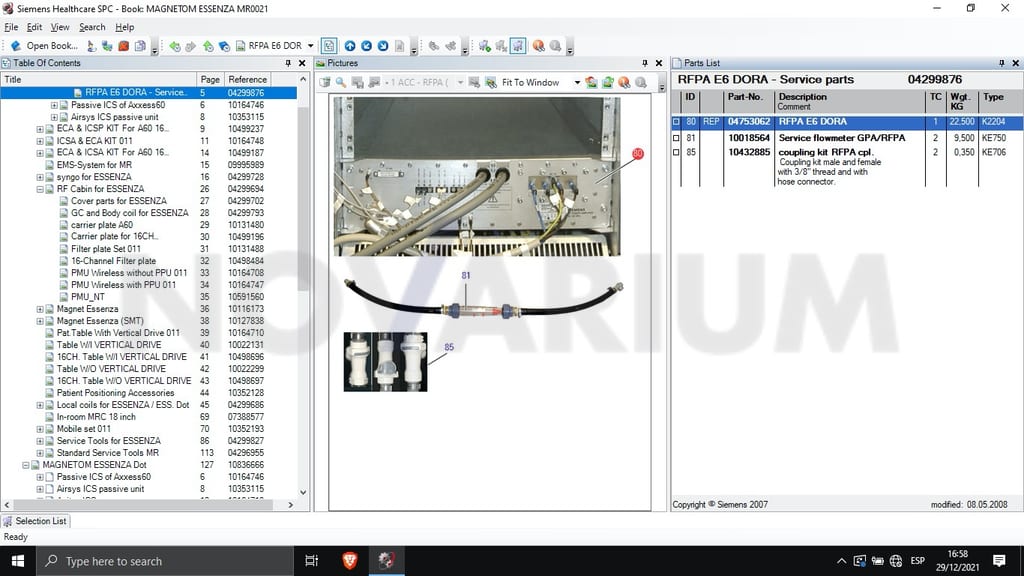Click the Type here to search box
The height and width of the screenshot is (576, 1024).
click(165, 561)
